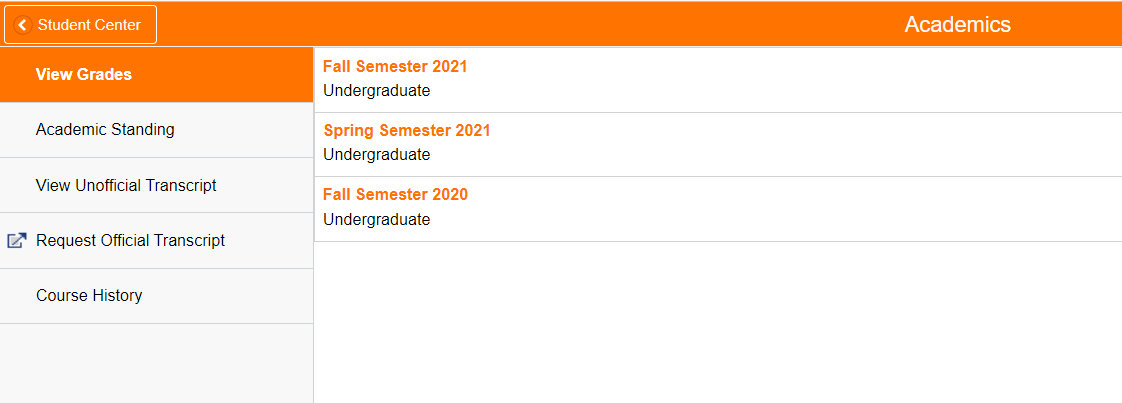Go back to Student Center

[x=81, y=25]
